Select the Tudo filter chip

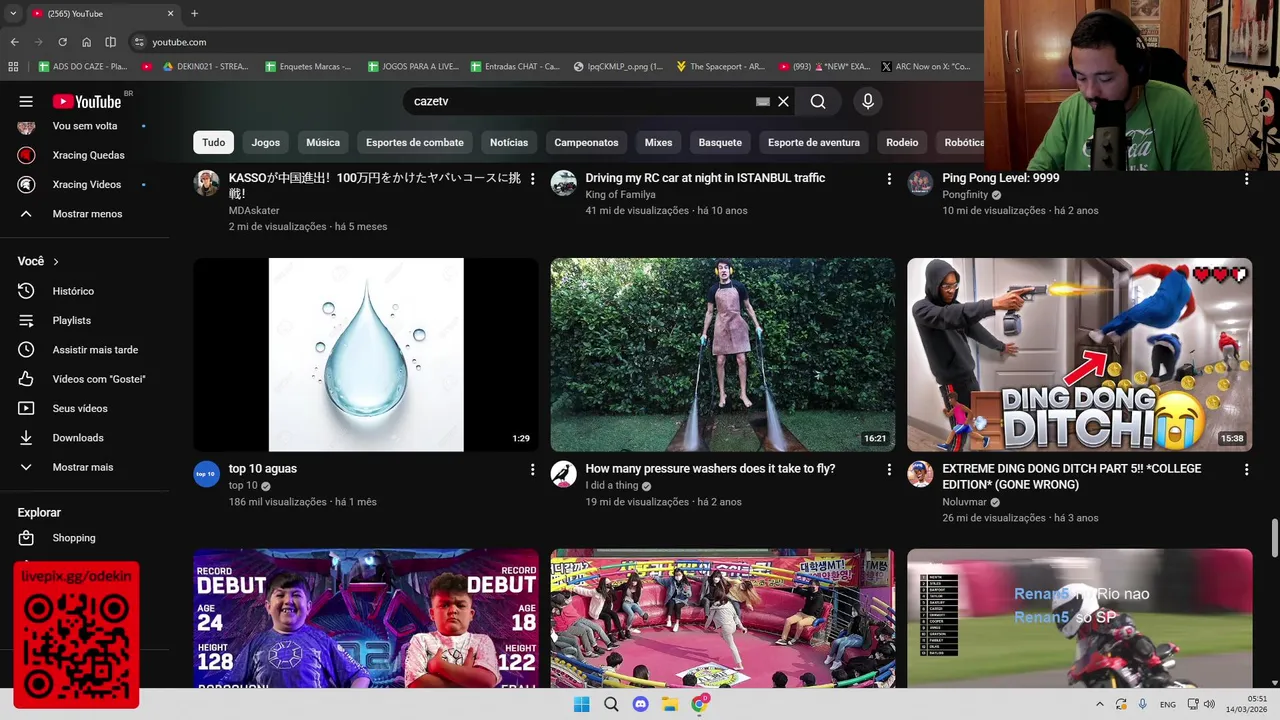pyautogui.click(x=214, y=142)
